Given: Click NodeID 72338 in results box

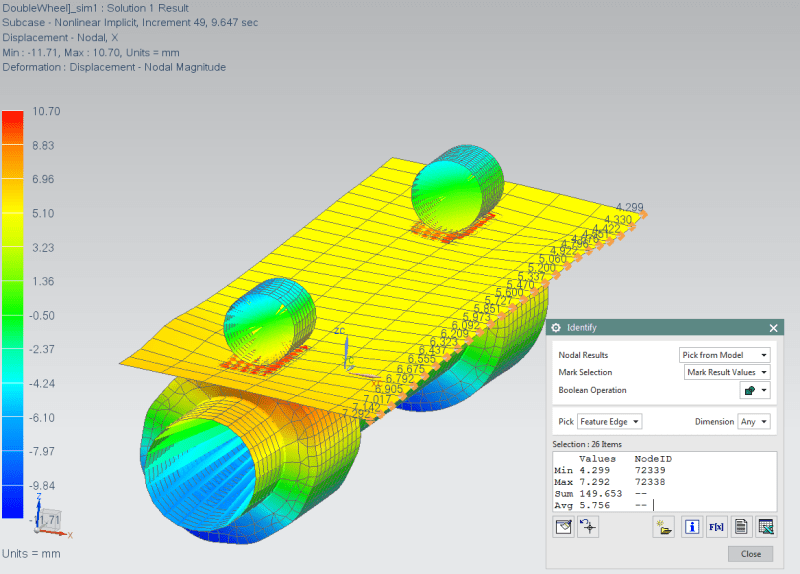Looking at the screenshot, I should click(x=650, y=482).
